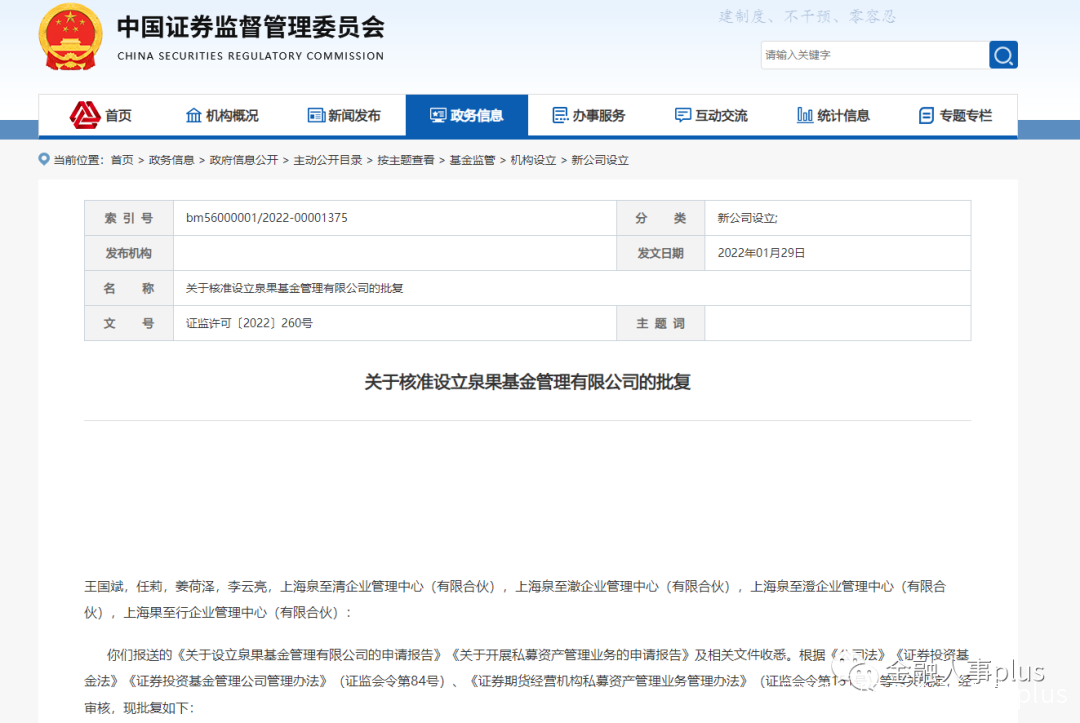The width and height of the screenshot is (1080, 723).
Task: Click the form icon beside 办事服务
Action: point(560,116)
